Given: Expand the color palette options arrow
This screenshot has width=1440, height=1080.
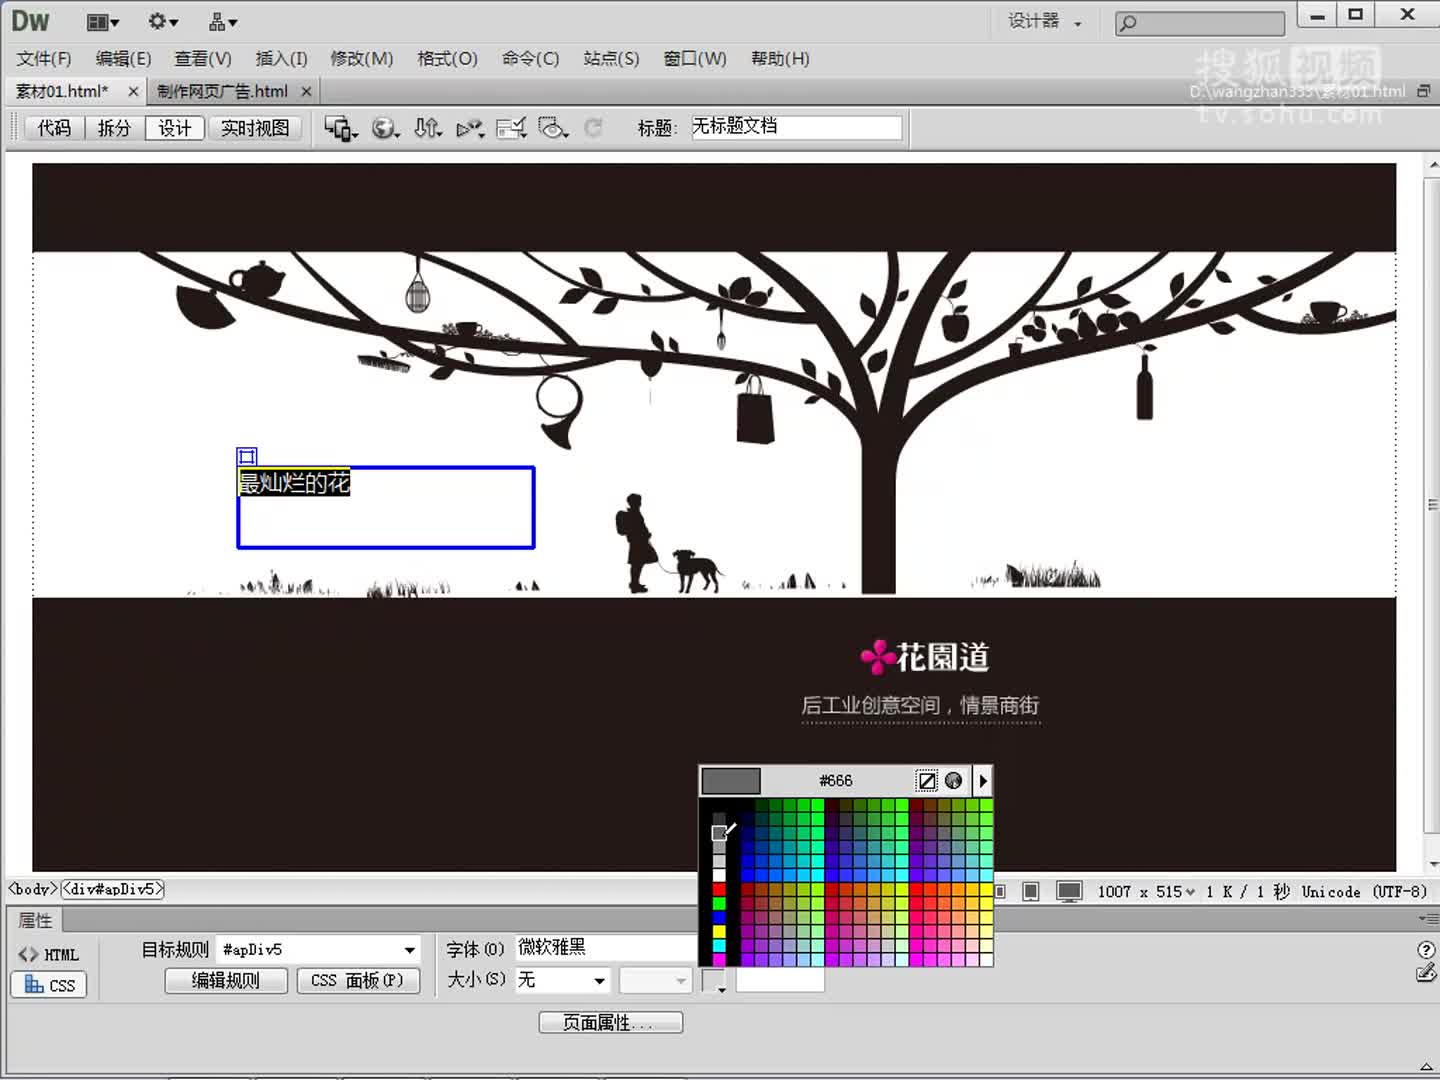Looking at the screenshot, I should pyautogui.click(x=983, y=780).
